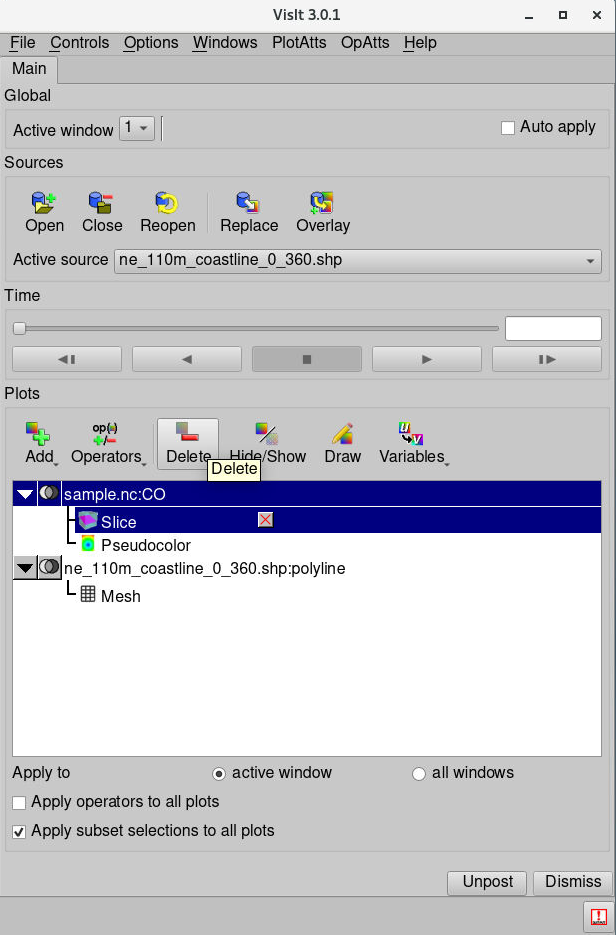Click the Draw plots icon
The image size is (616, 935).
point(343,434)
